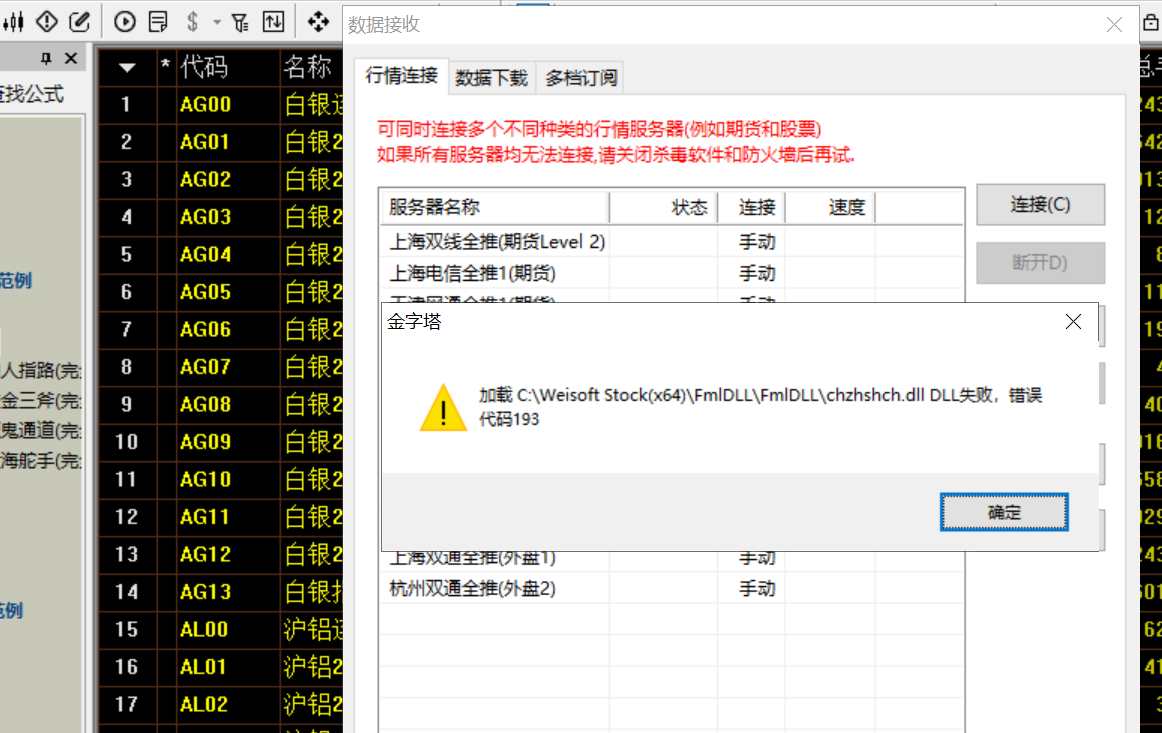Close the 金字塔 error dialog
The height and width of the screenshot is (733, 1162).
tap(1073, 322)
